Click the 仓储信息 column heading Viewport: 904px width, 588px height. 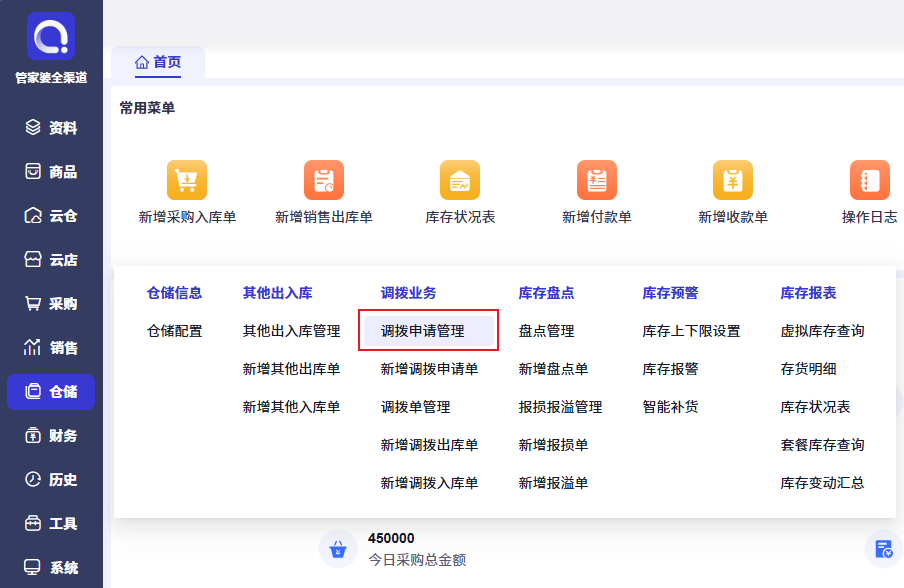pos(175,293)
